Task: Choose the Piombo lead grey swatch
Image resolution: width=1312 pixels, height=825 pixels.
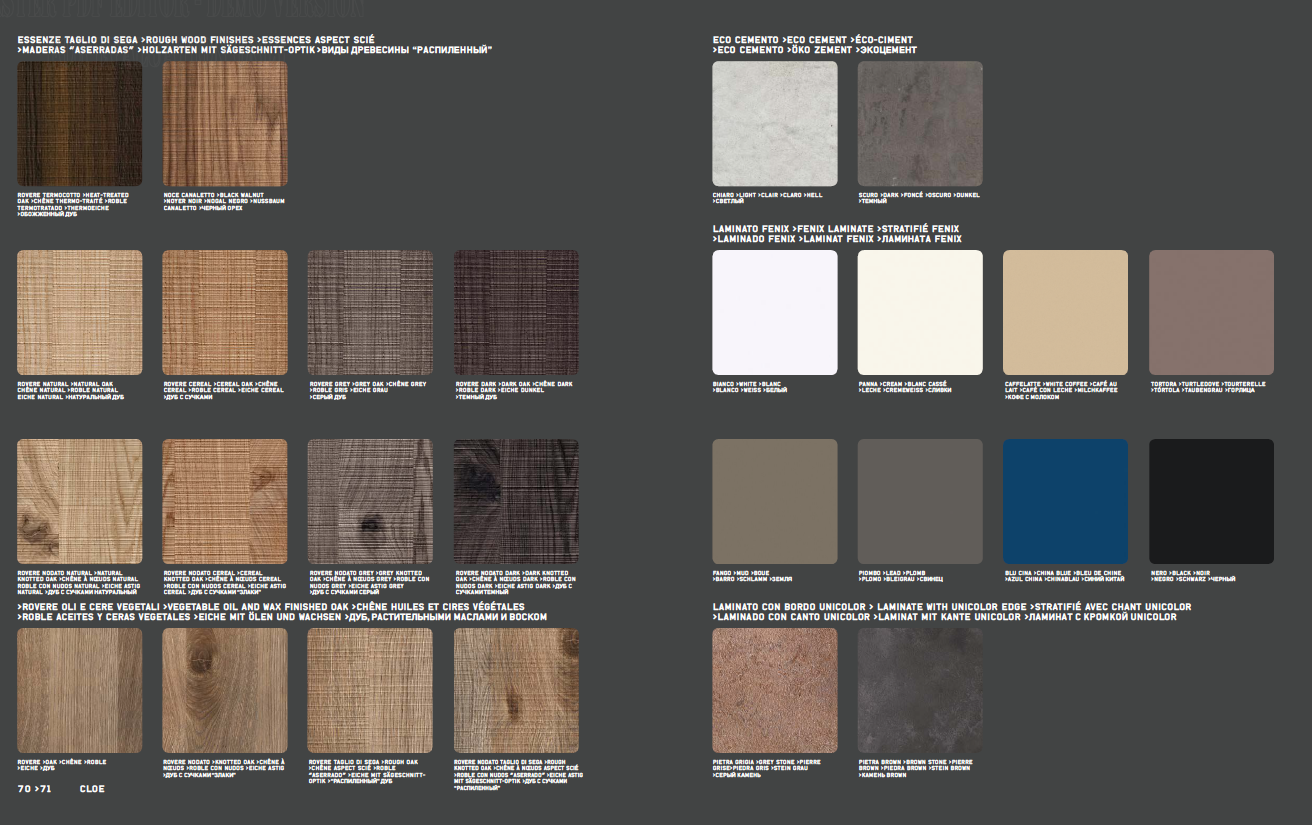Action: [x=920, y=501]
